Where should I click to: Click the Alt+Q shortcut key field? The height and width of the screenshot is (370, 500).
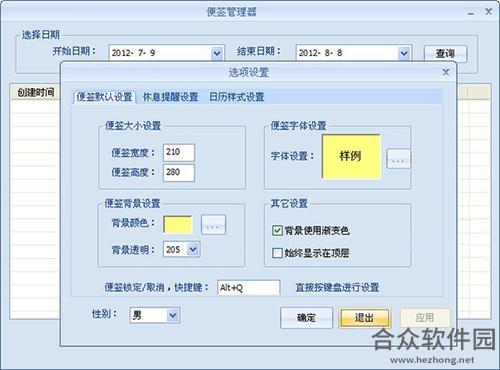click(248, 287)
